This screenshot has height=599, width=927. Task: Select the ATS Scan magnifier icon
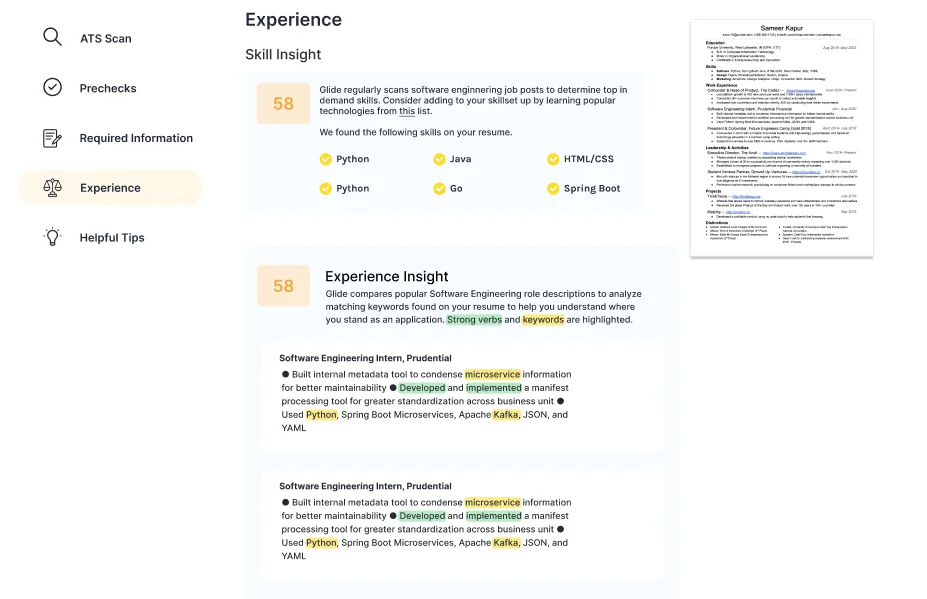click(x=52, y=36)
